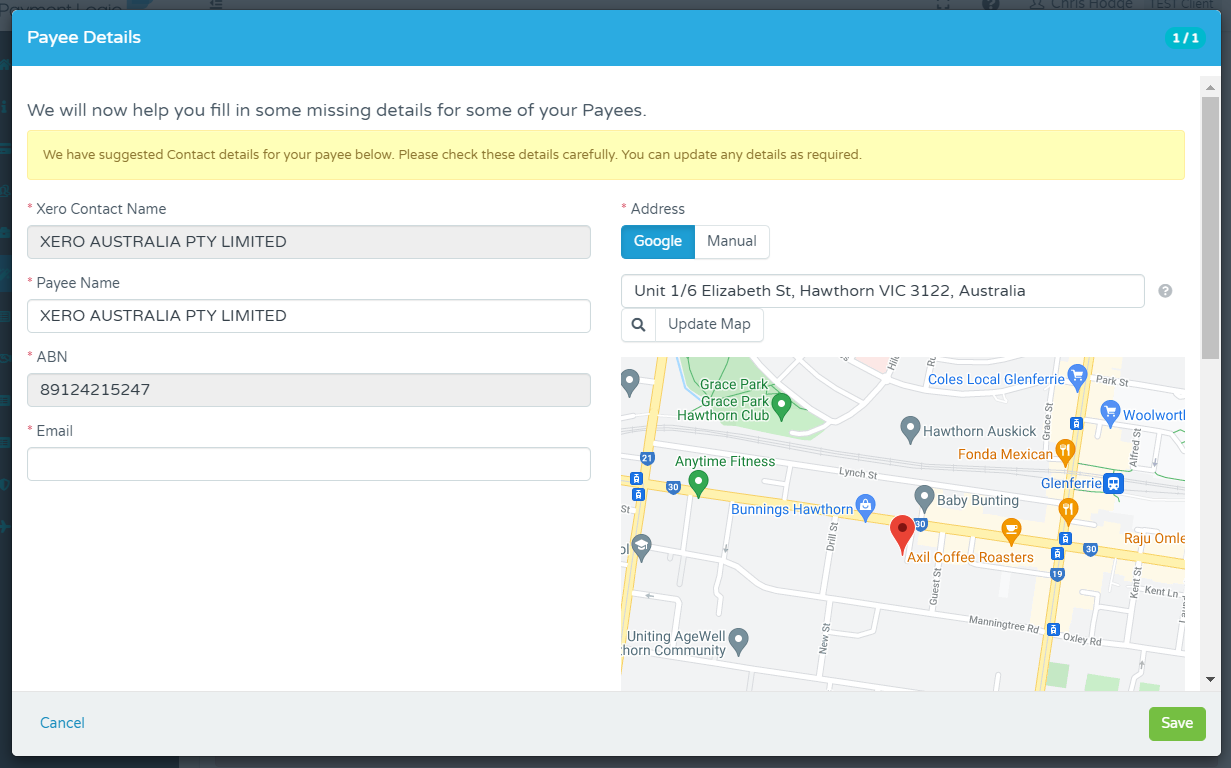Screen dimensions: 1231x768
Task: Click the Raju Omlet label on map
Action: pos(1154,538)
